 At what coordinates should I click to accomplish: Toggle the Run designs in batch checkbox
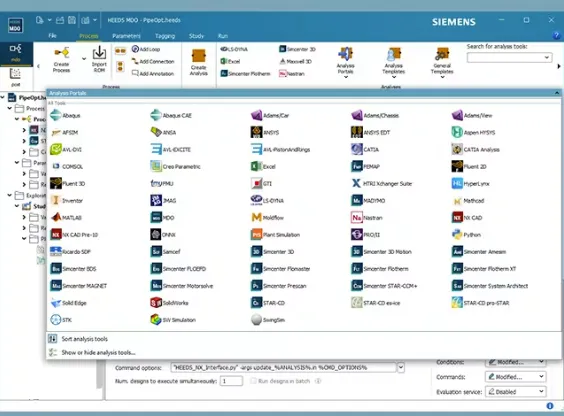point(253,381)
